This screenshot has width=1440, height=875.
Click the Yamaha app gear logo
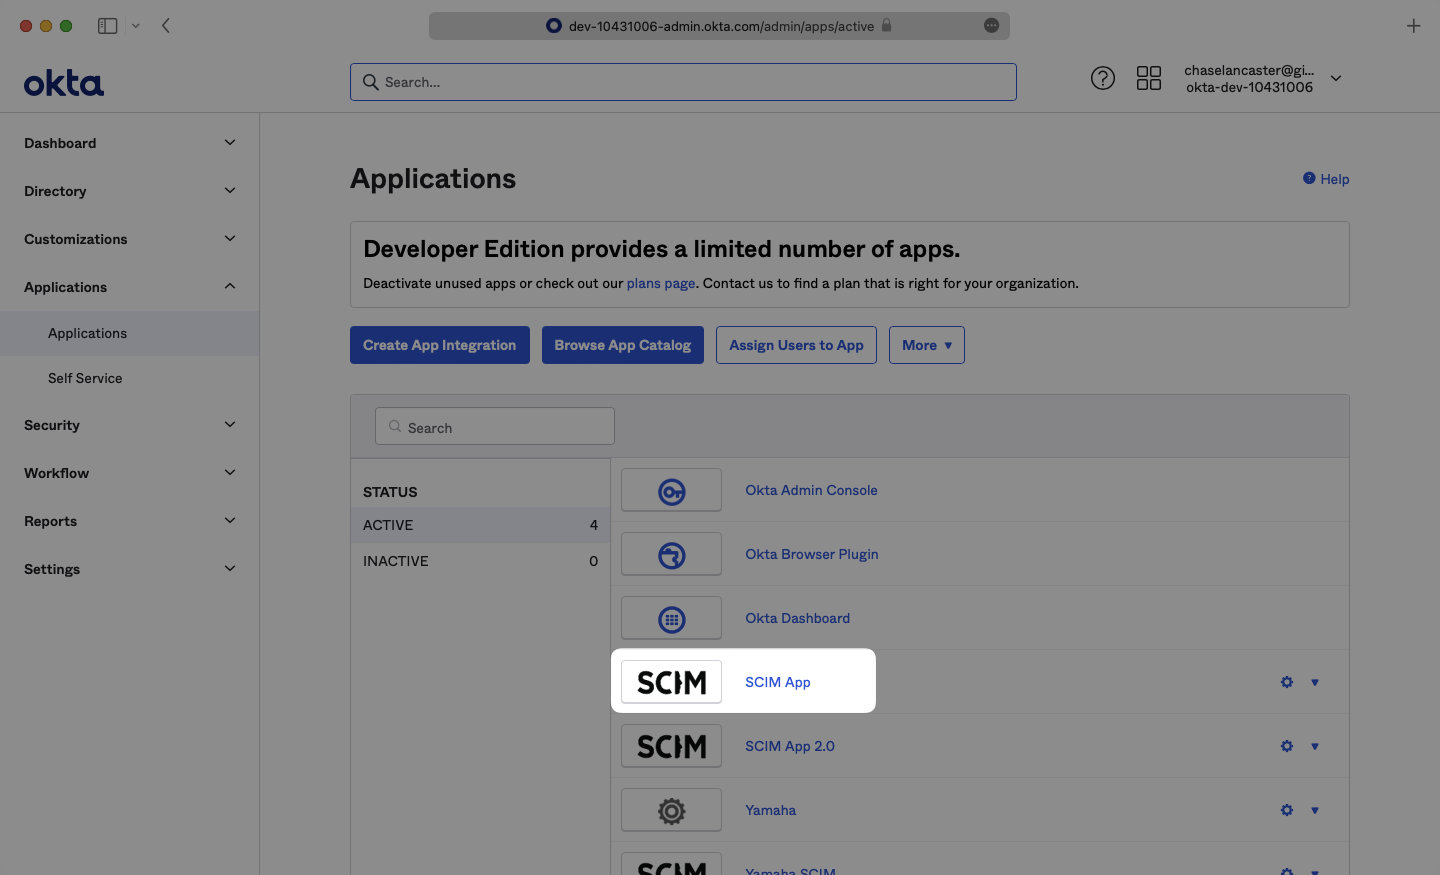click(x=671, y=811)
